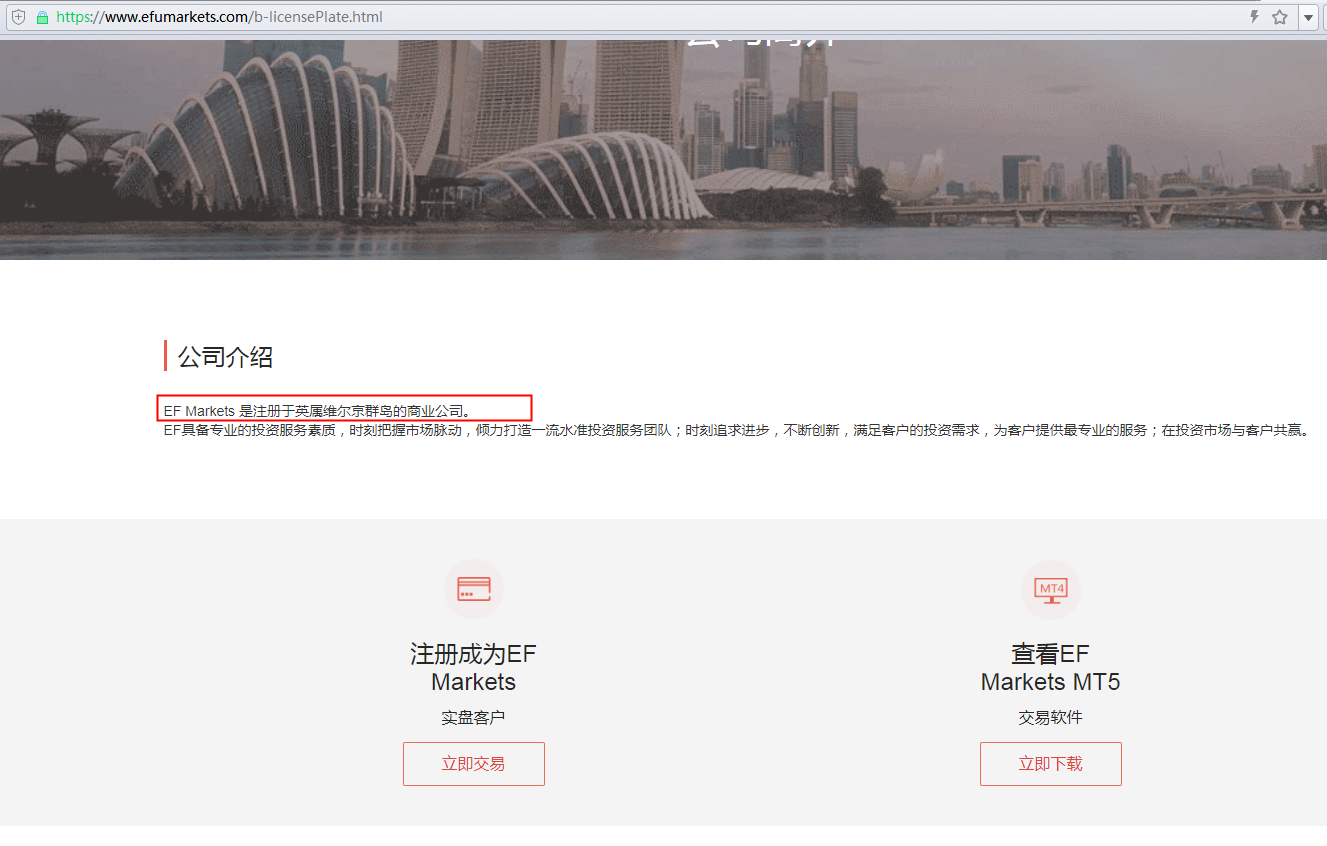Click the paragraph starting EF具备专业的投资服务素质
Viewport: 1327px width, 846px height.
pyautogui.click(x=736, y=431)
